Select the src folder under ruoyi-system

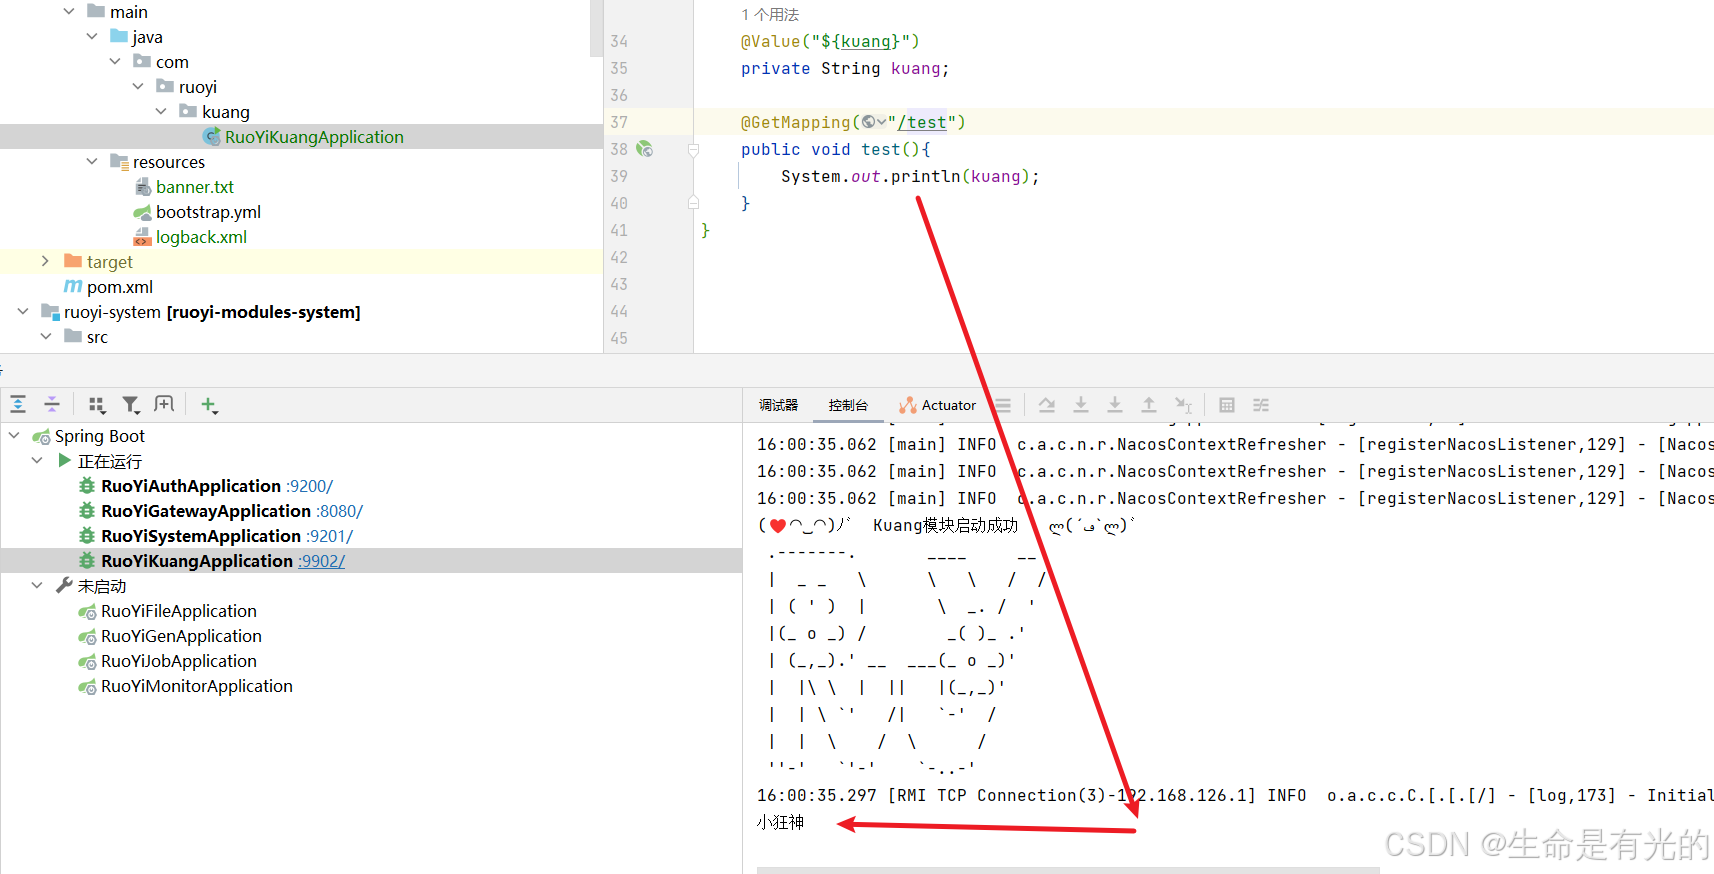97,337
